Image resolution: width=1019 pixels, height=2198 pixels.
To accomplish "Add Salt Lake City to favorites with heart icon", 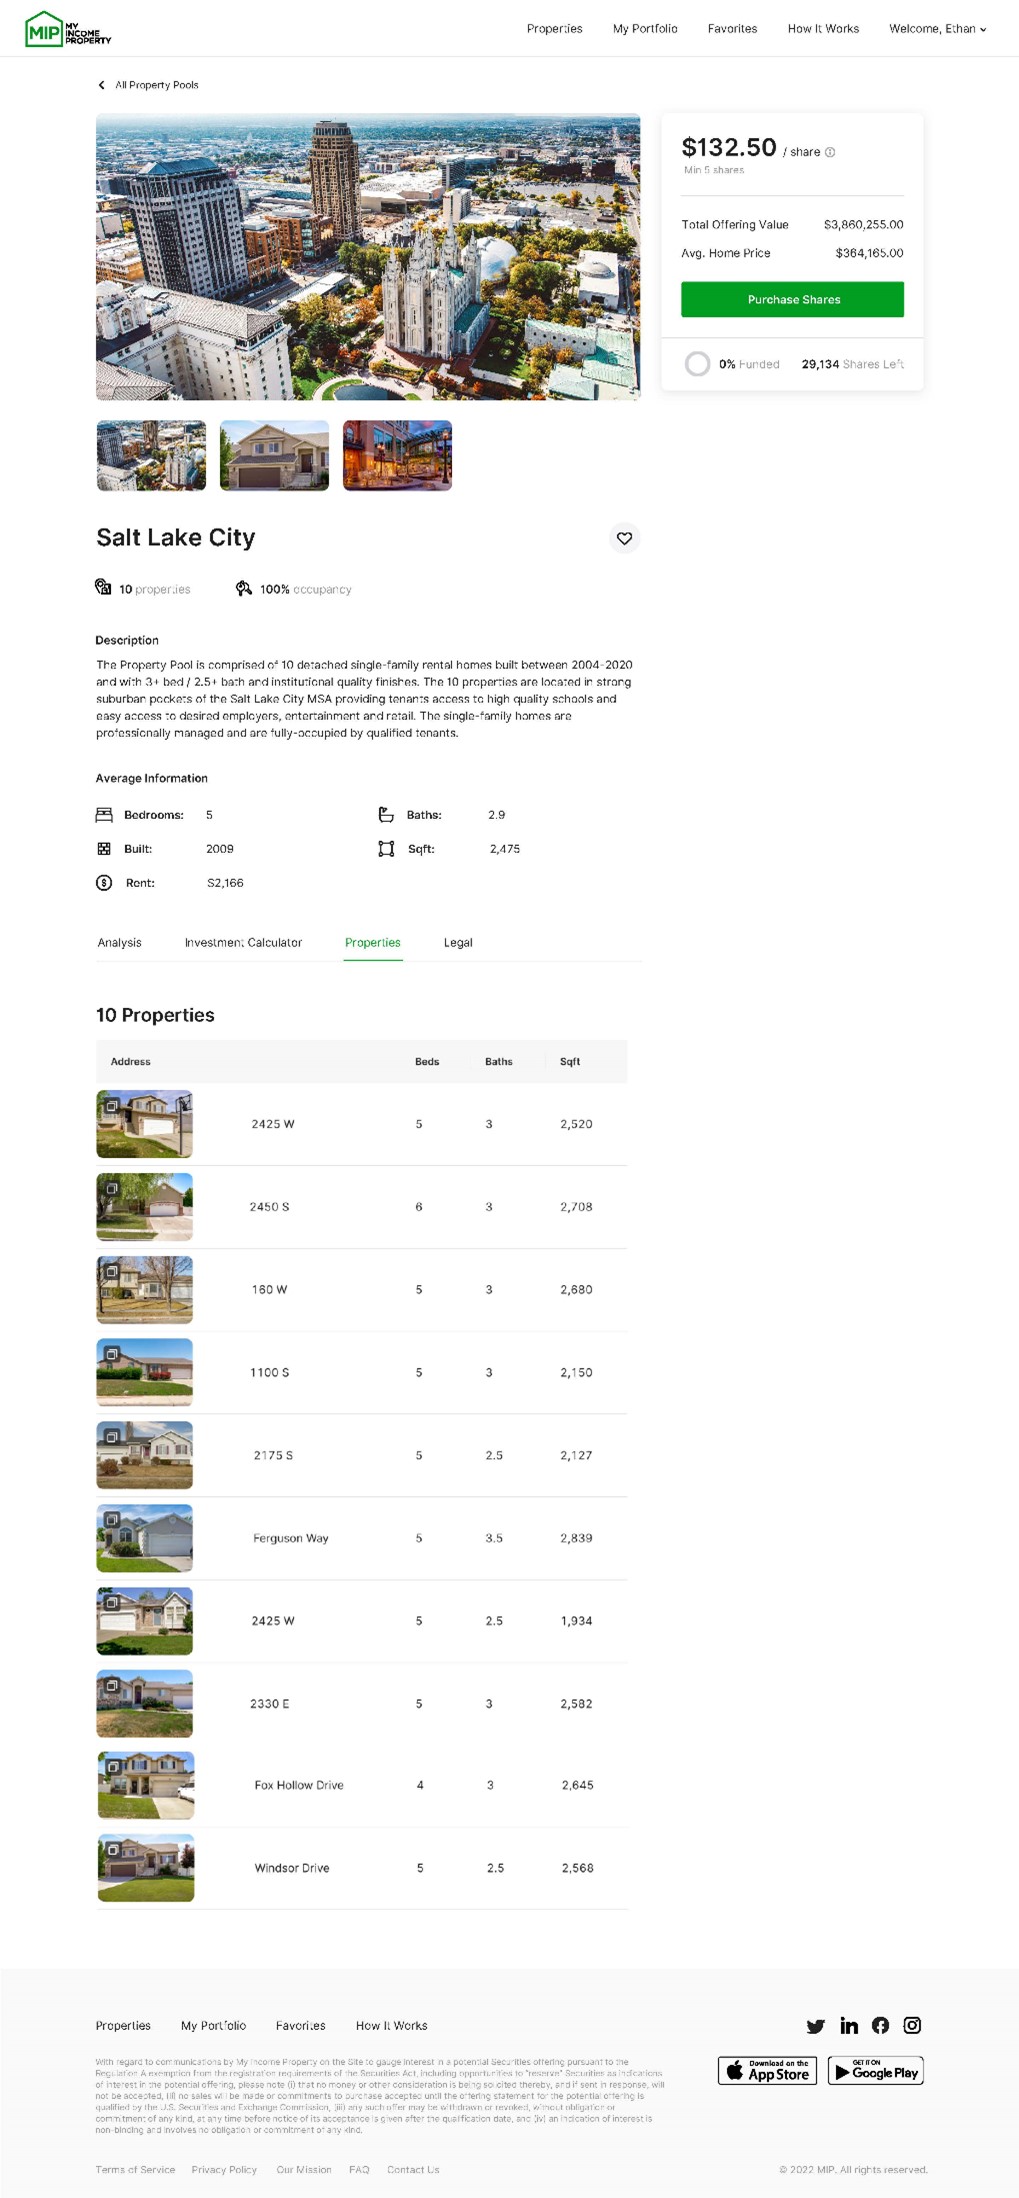I will point(624,539).
